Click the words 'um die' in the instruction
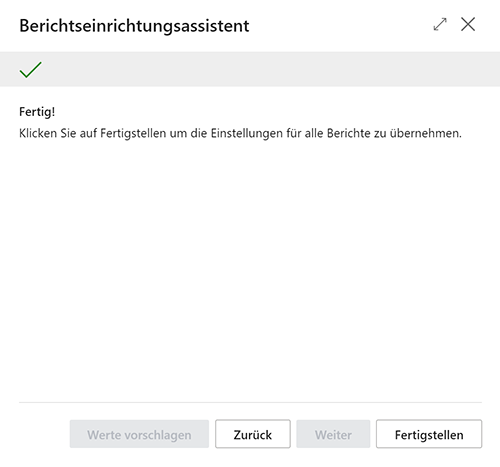500x467 pixels. pyautogui.click(x=188, y=133)
